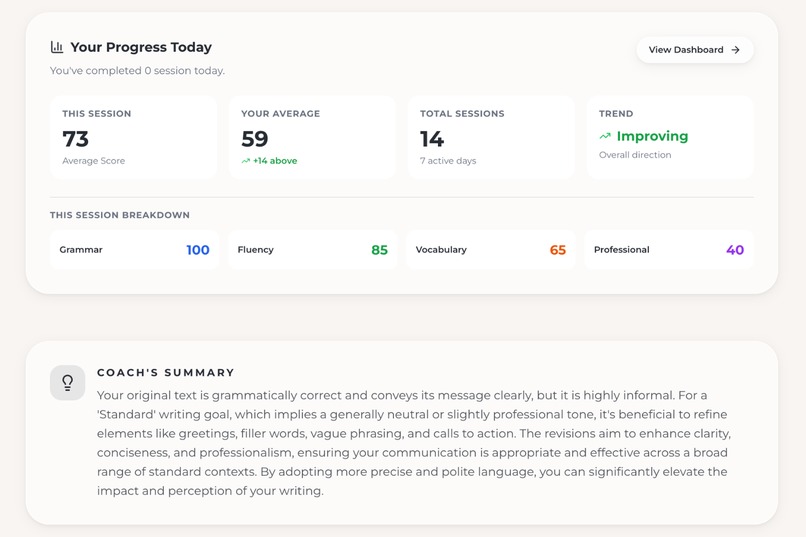Select the Total Sessions value 14
The width and height of the screenshot is (806, 537).
[x=432, y=139]
